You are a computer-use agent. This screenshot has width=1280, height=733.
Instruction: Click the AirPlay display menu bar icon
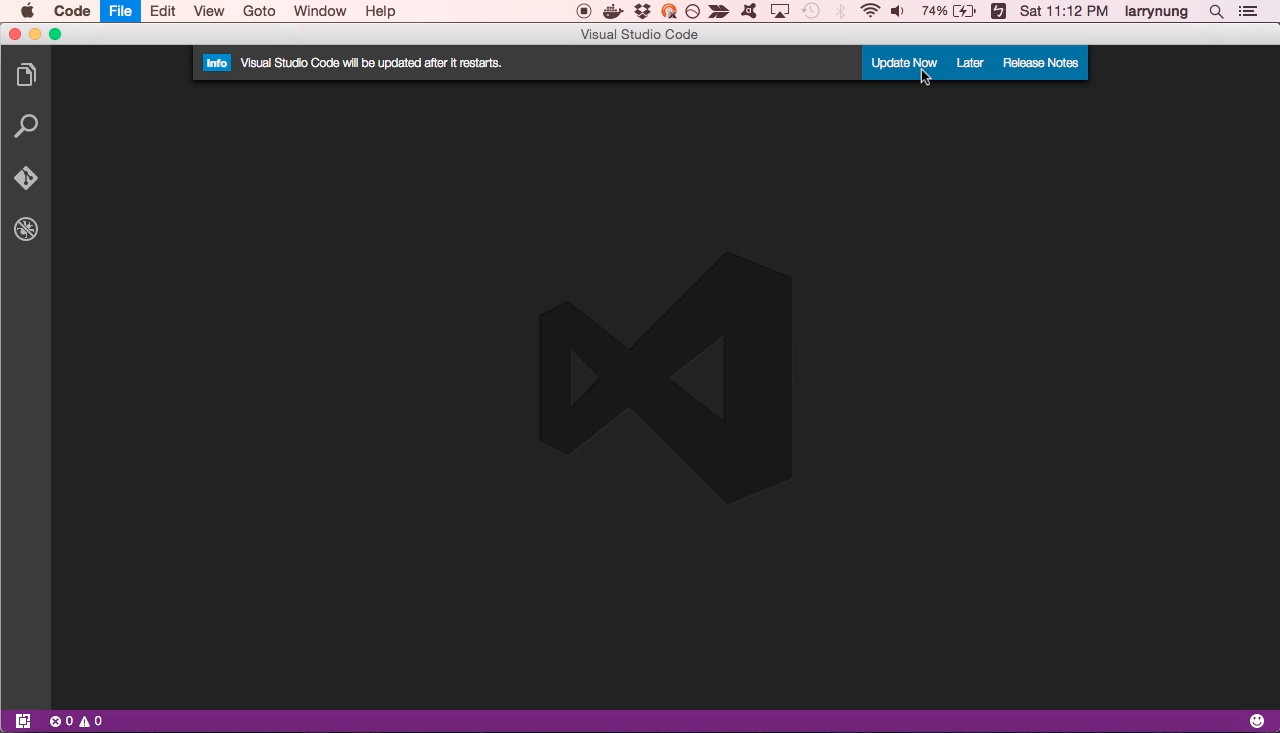coord(780,11)
